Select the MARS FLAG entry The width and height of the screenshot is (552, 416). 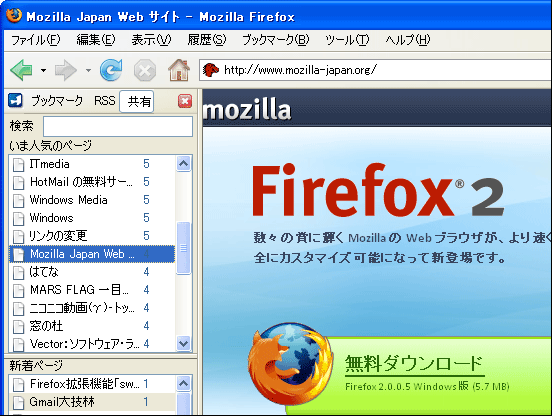(92, 290)
